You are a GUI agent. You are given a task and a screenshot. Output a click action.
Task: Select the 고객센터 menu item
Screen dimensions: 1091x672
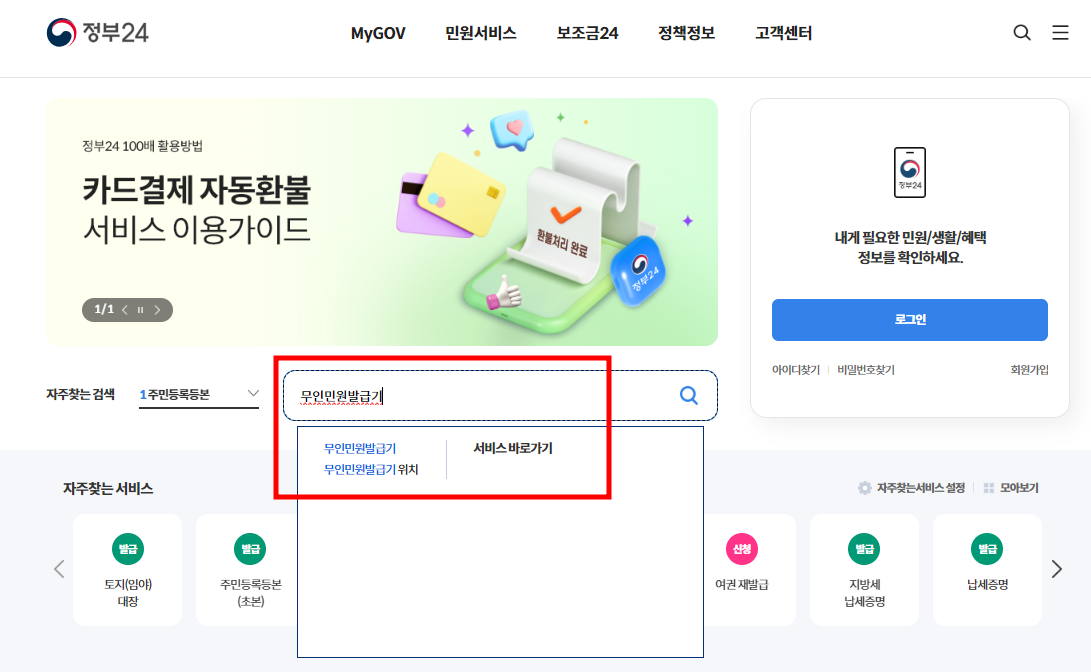(783, 33)
